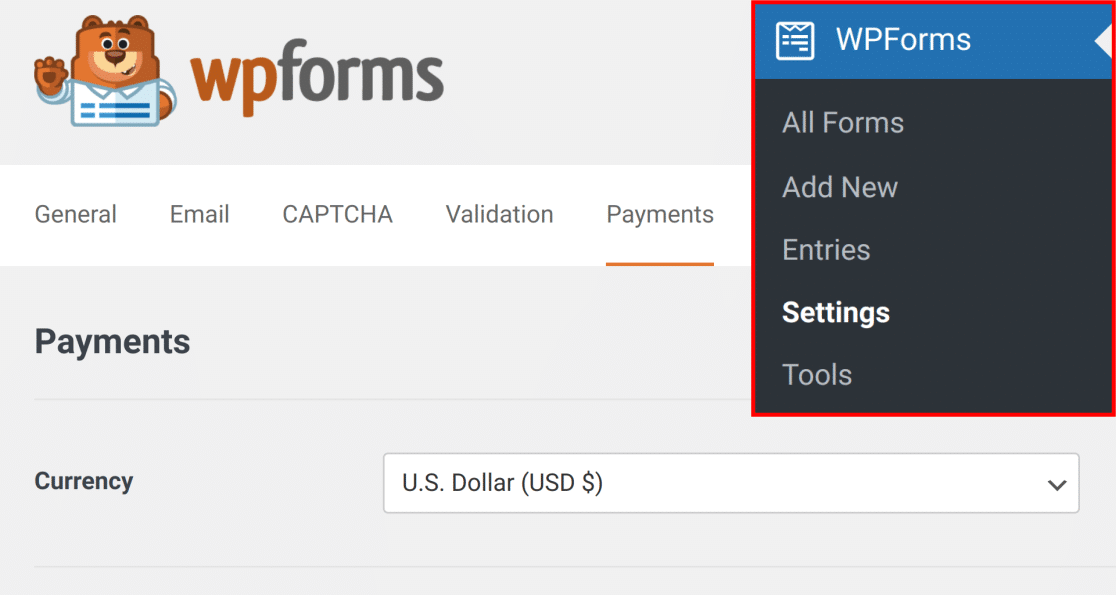This screenshot has width=1116, height=595.
Task: Click the active Payments tab
Action: pos(659,214)
